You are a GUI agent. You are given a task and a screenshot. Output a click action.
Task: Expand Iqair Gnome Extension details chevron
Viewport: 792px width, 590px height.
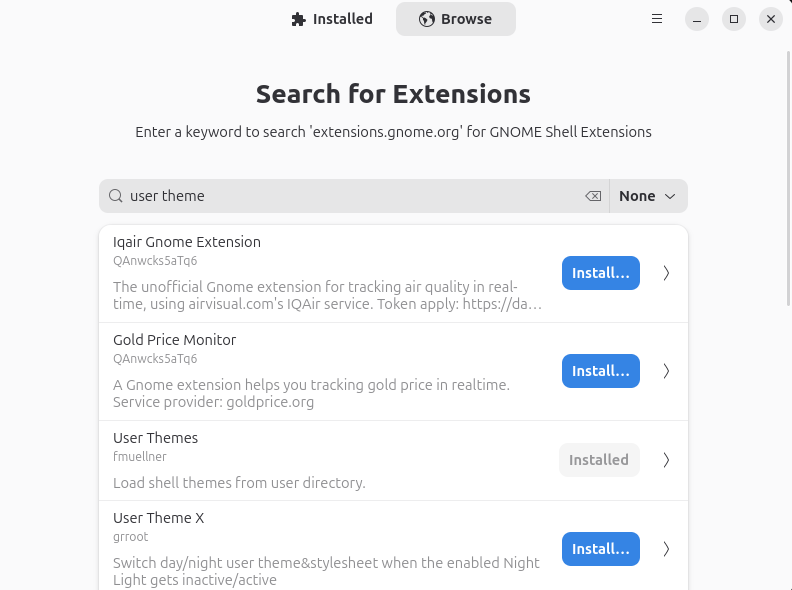click(x=666, y=273)
